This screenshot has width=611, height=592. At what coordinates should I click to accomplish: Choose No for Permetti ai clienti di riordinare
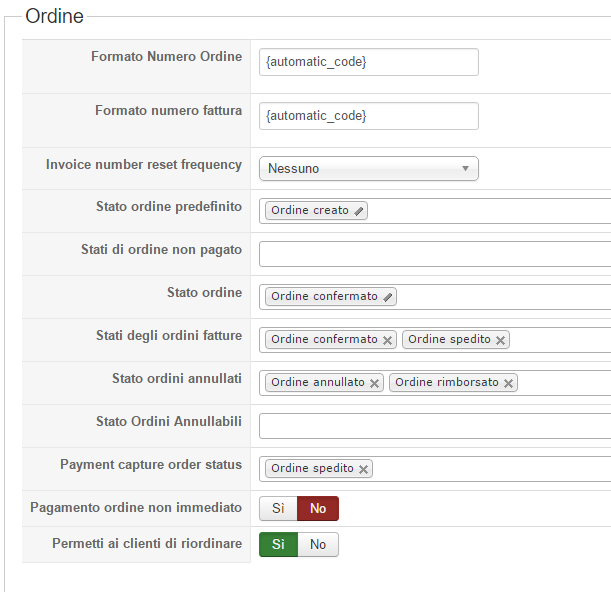pyautogui.click(x=318, y=545)
